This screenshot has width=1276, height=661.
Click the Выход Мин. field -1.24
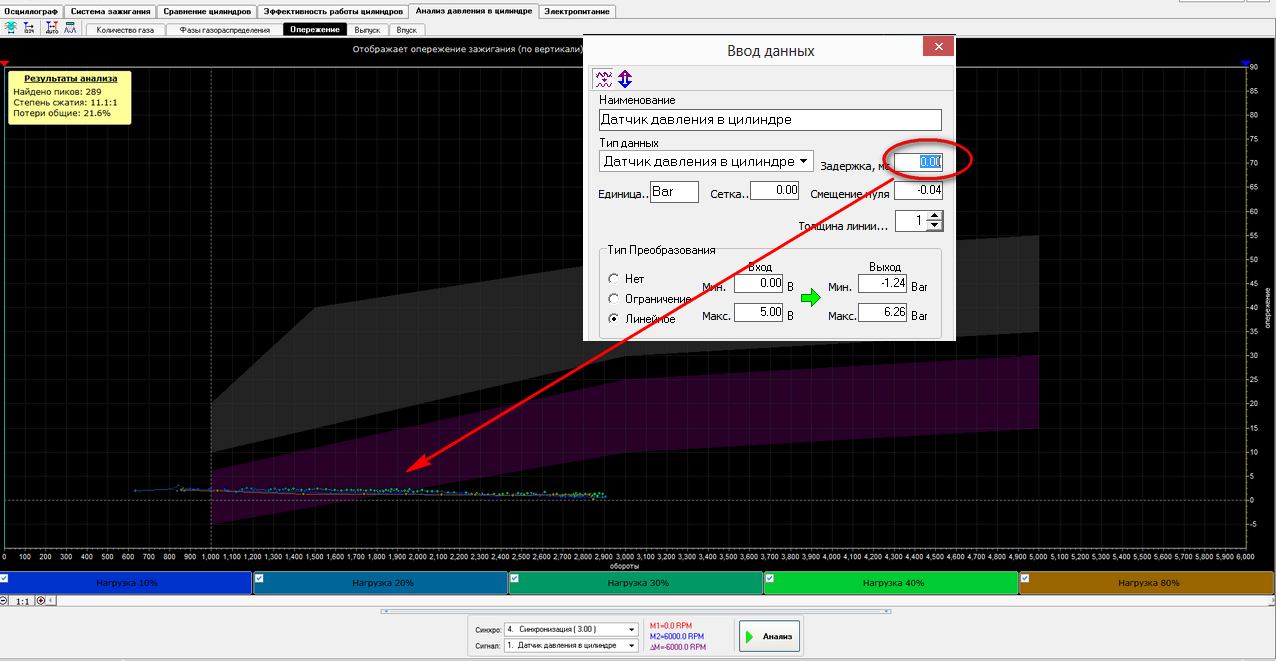click(882, 284)
